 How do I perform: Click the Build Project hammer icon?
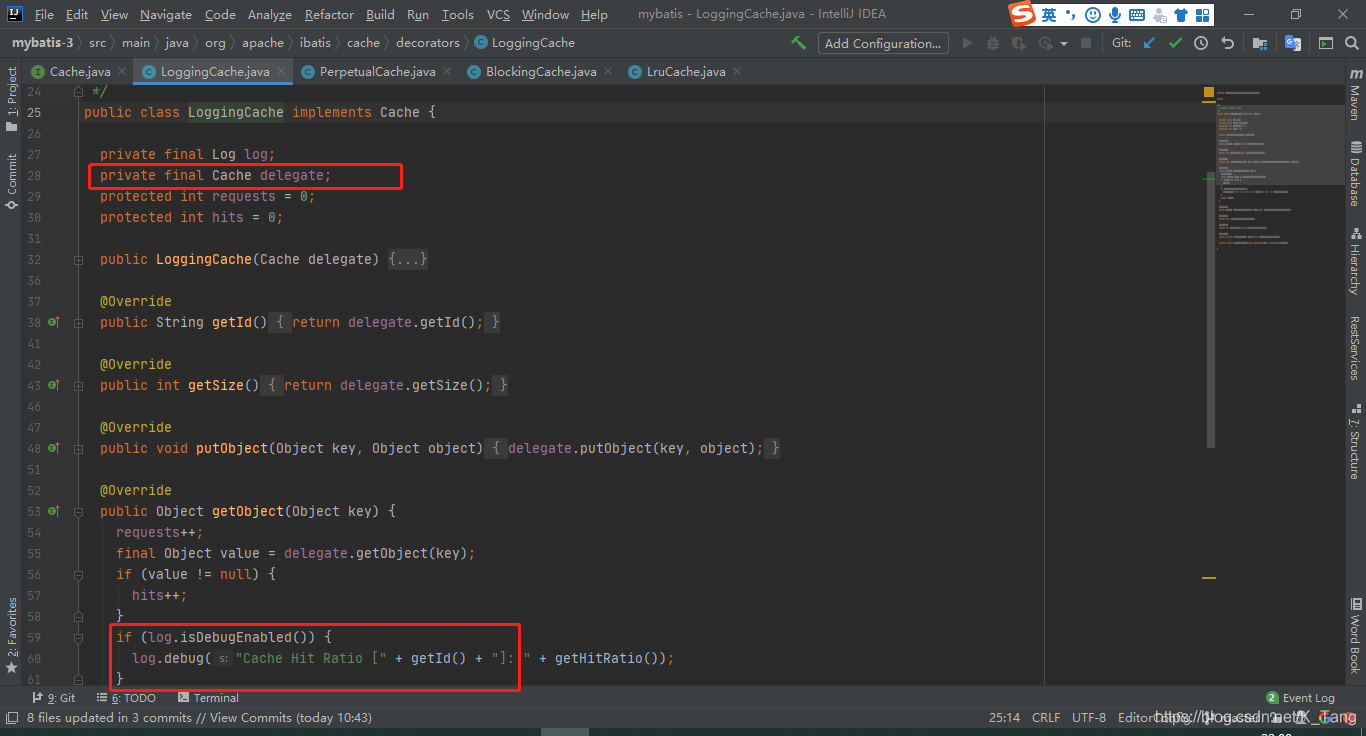point(798,43)
